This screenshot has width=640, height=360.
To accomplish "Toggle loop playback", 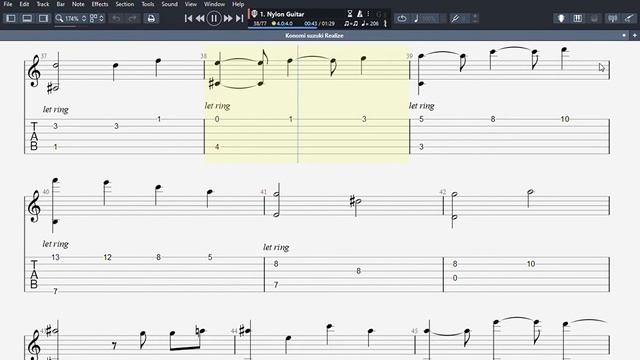I will coord(402,18).
